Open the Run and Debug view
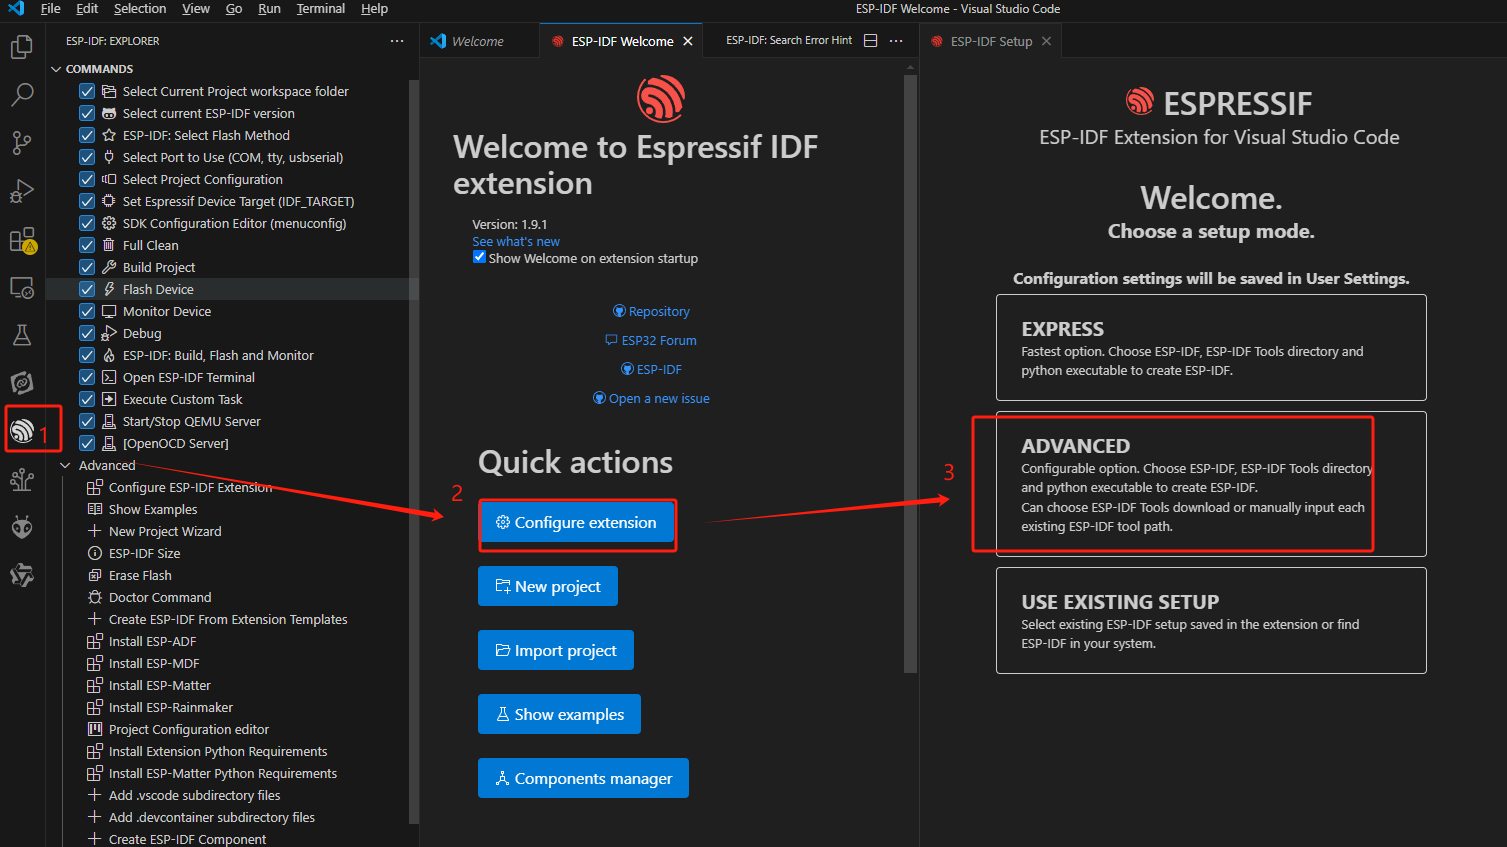The width and height of the screenshot is (1507, 847). click(21, 191)
